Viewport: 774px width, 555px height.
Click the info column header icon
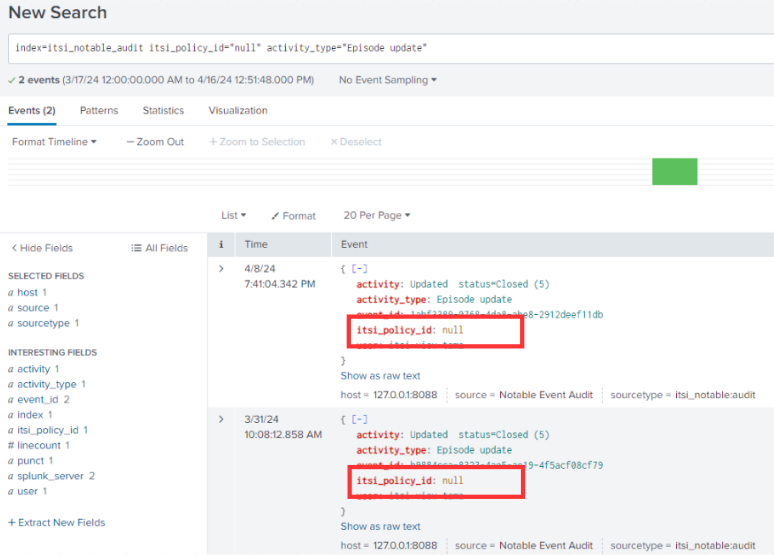[221, 244]
